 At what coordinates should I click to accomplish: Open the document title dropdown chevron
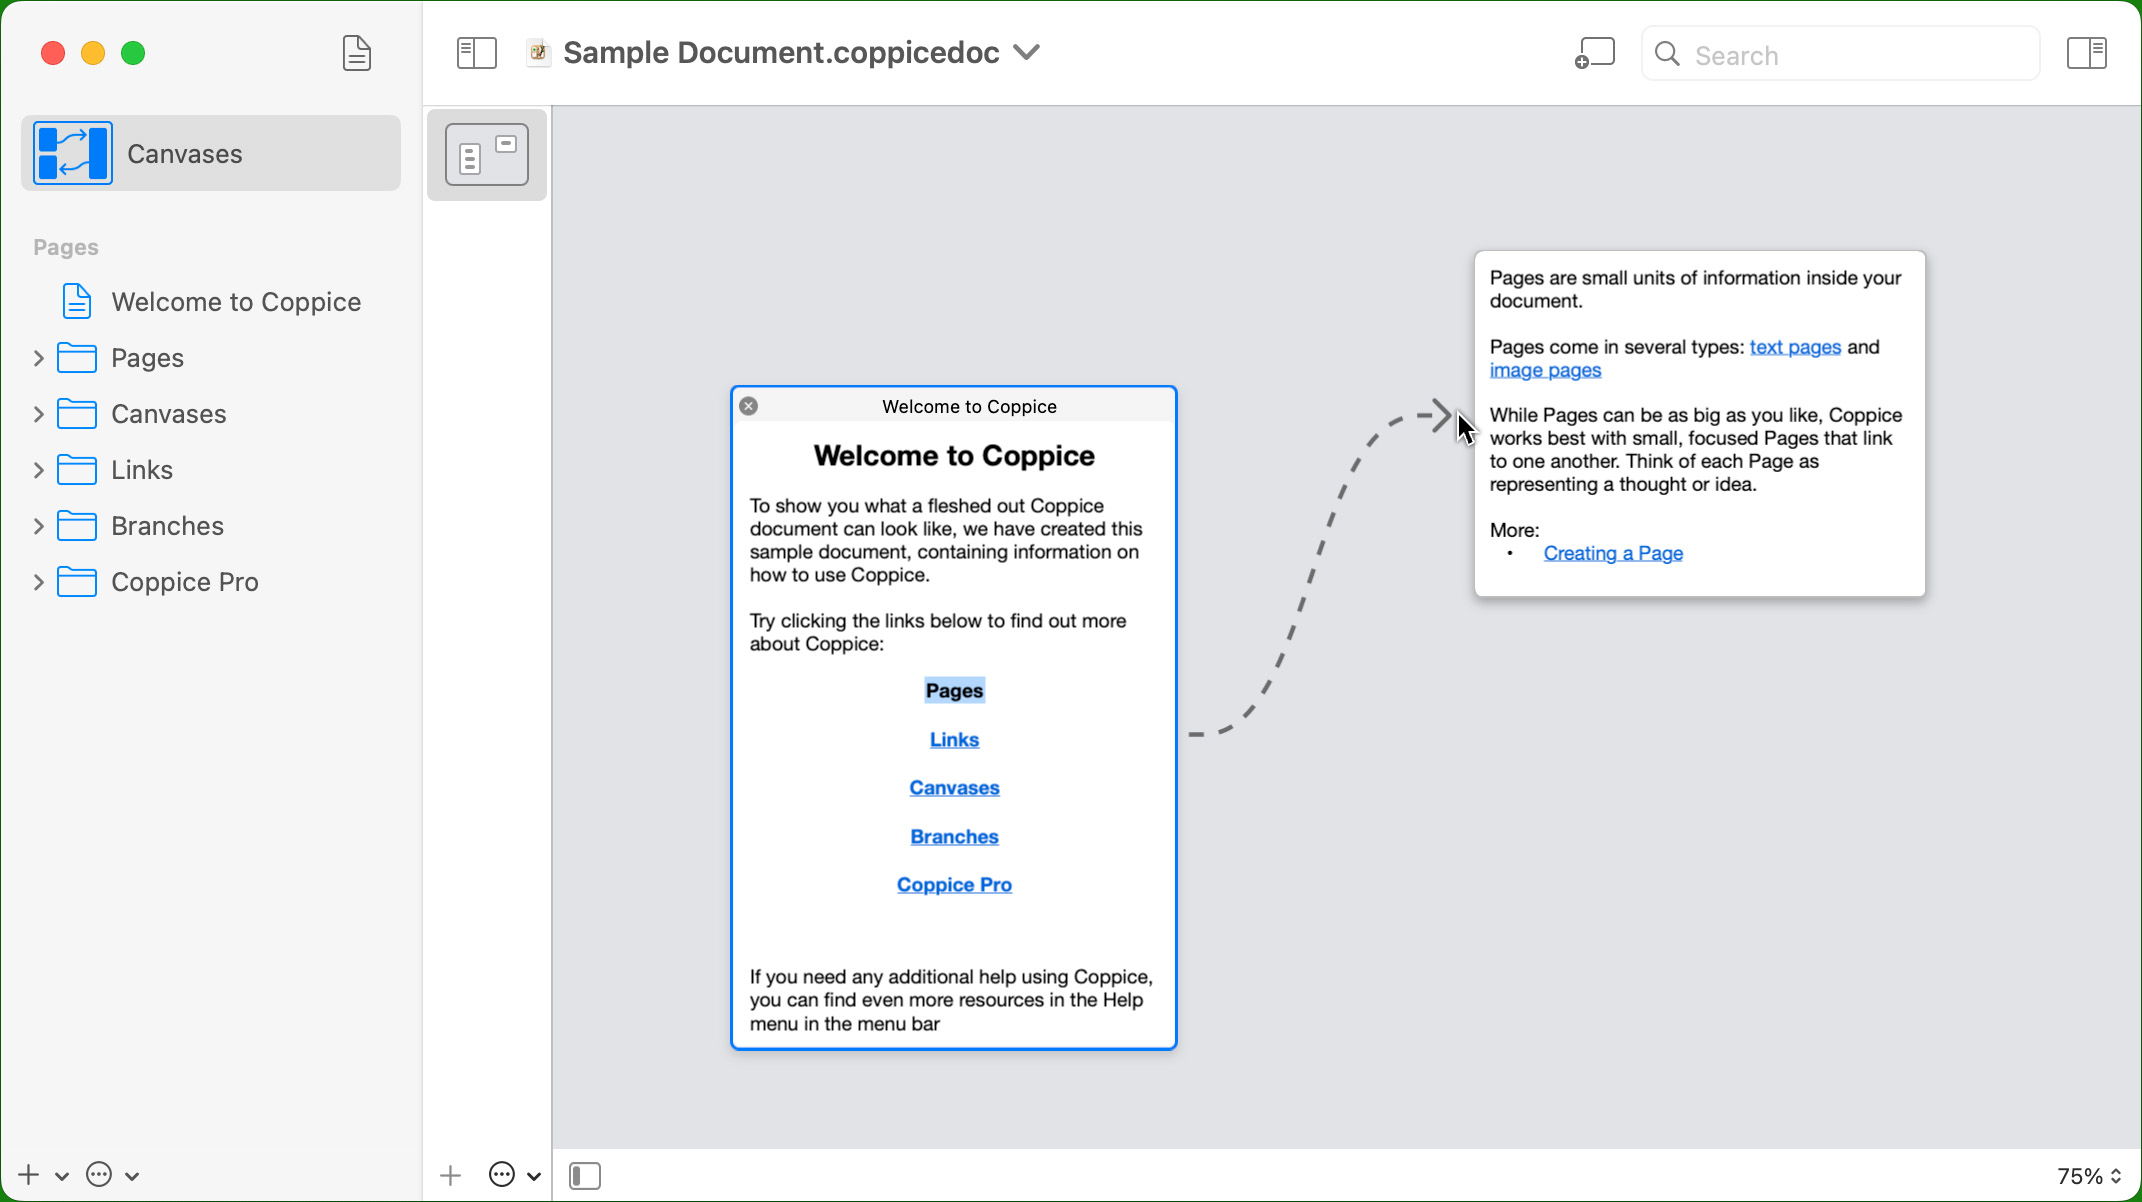tap(1026, 52)
